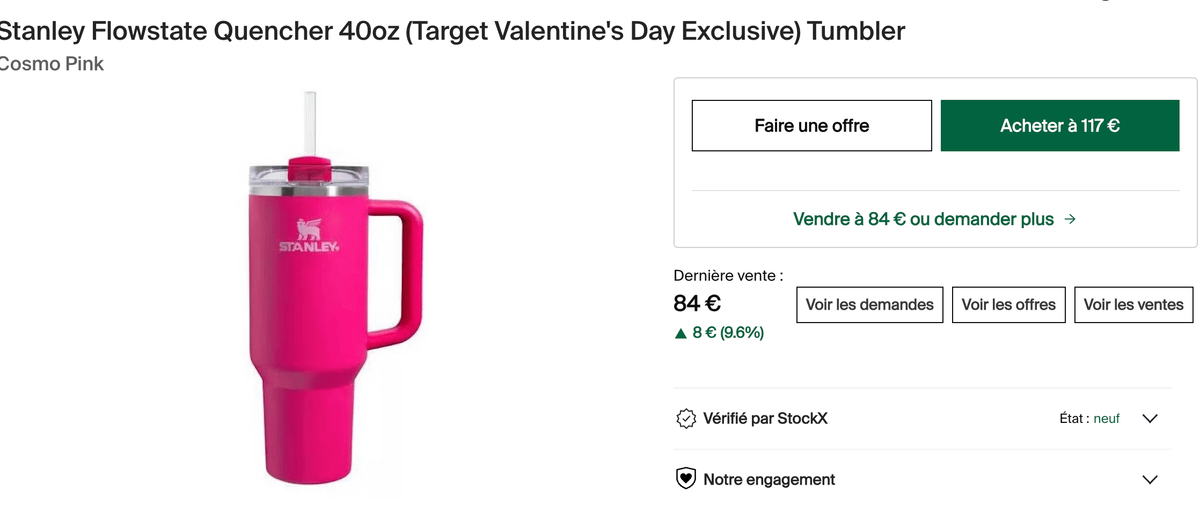Select "Voir les offres"
Screen dimensions: 1200x526
tap(1008, 305)
